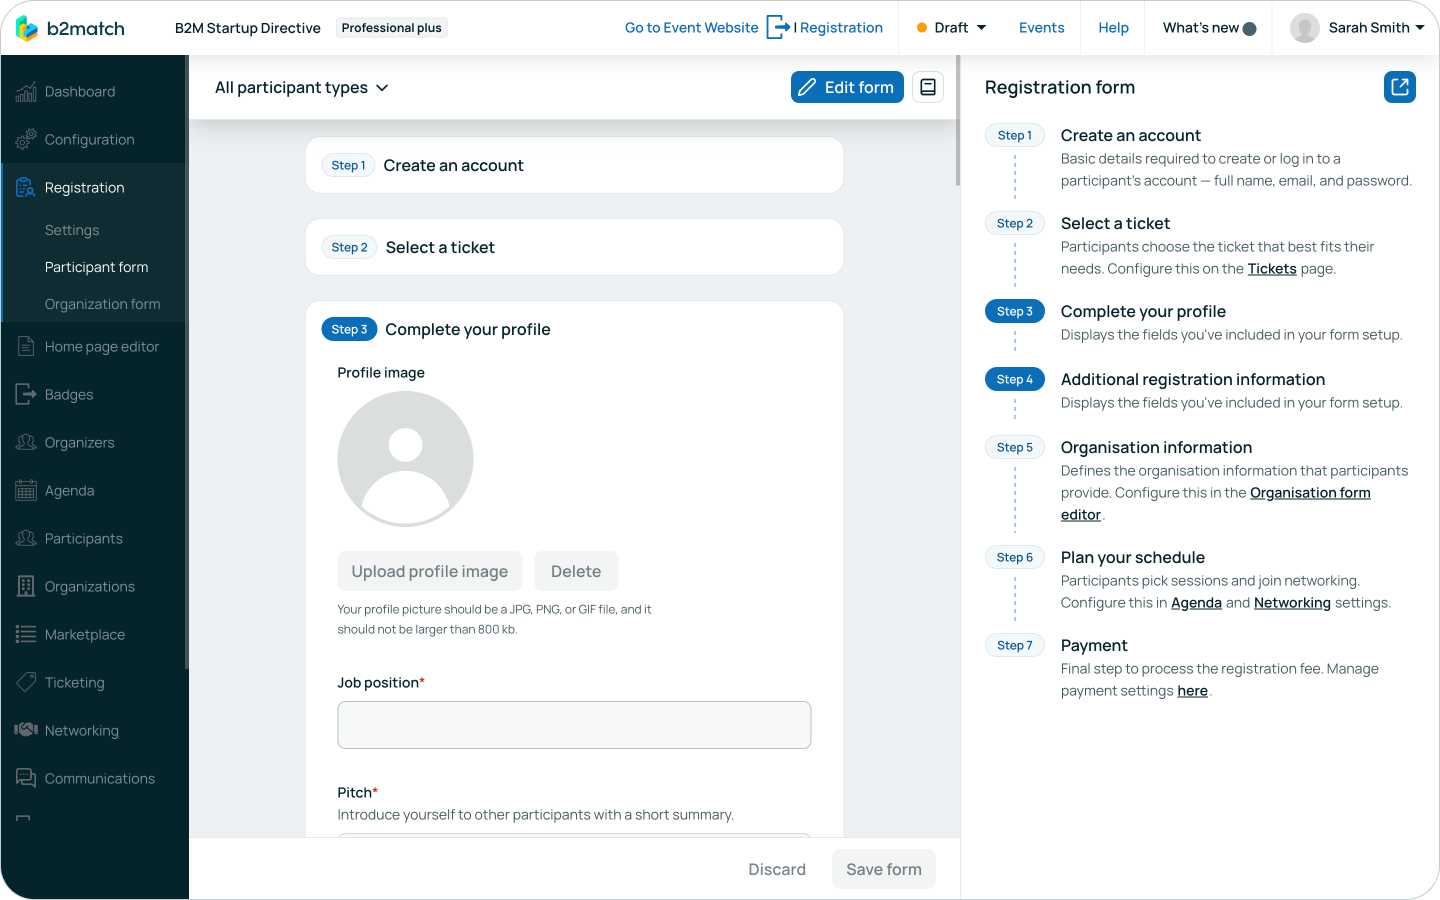Select the Ticketing tag icon
Viewport: 1440px width, 900px height.
26,683
